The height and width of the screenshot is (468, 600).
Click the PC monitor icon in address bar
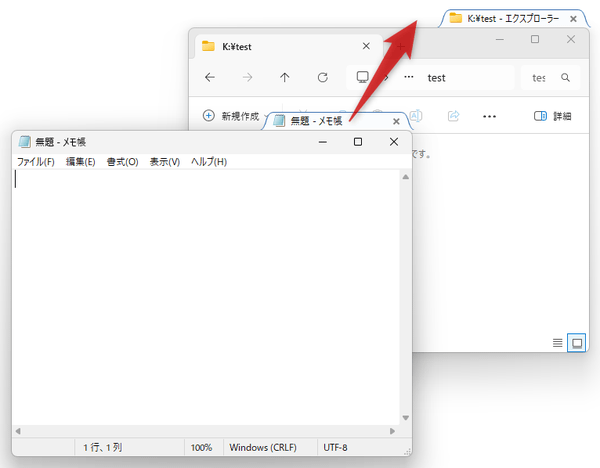363,78
